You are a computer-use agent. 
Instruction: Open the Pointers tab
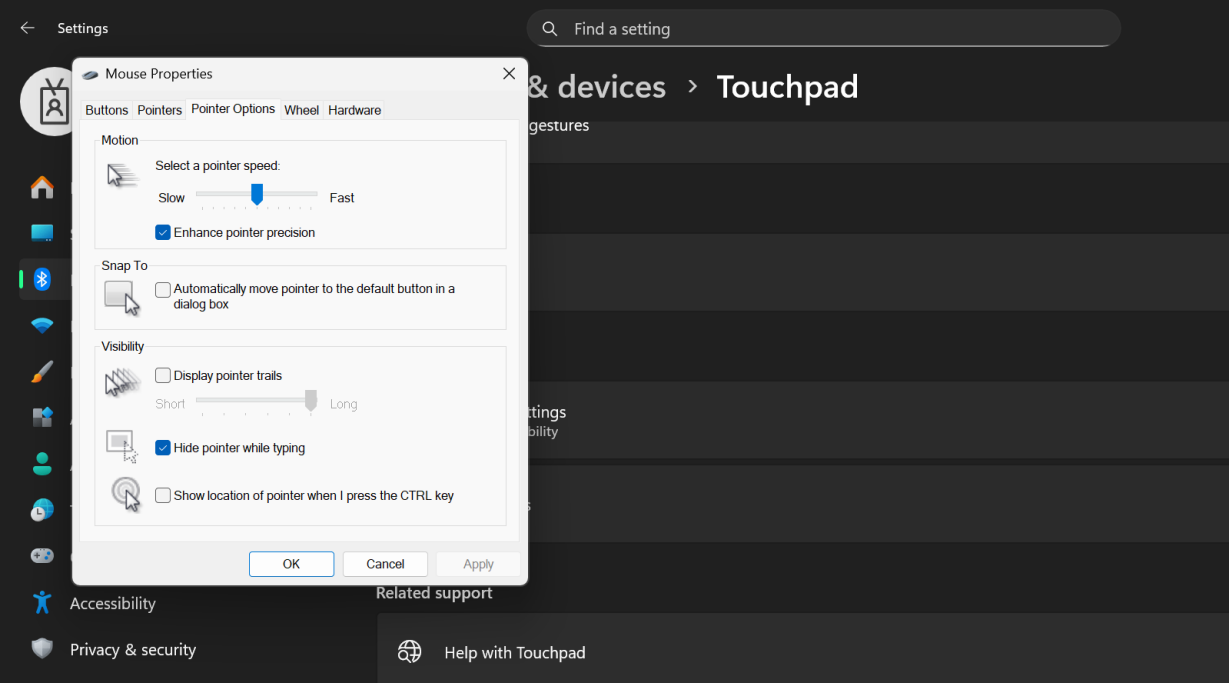[x=159, y=110]
